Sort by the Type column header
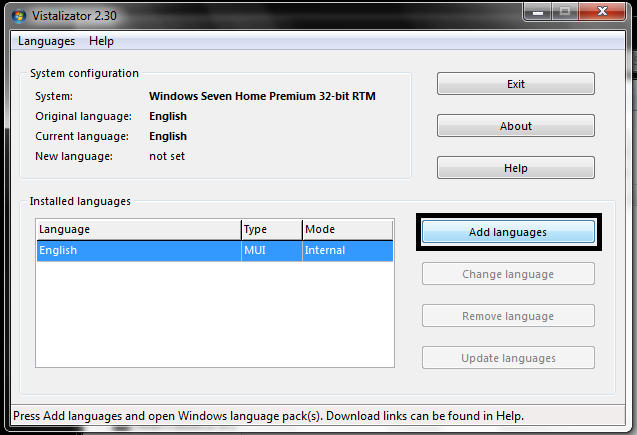637x435 pixels. 272,229
